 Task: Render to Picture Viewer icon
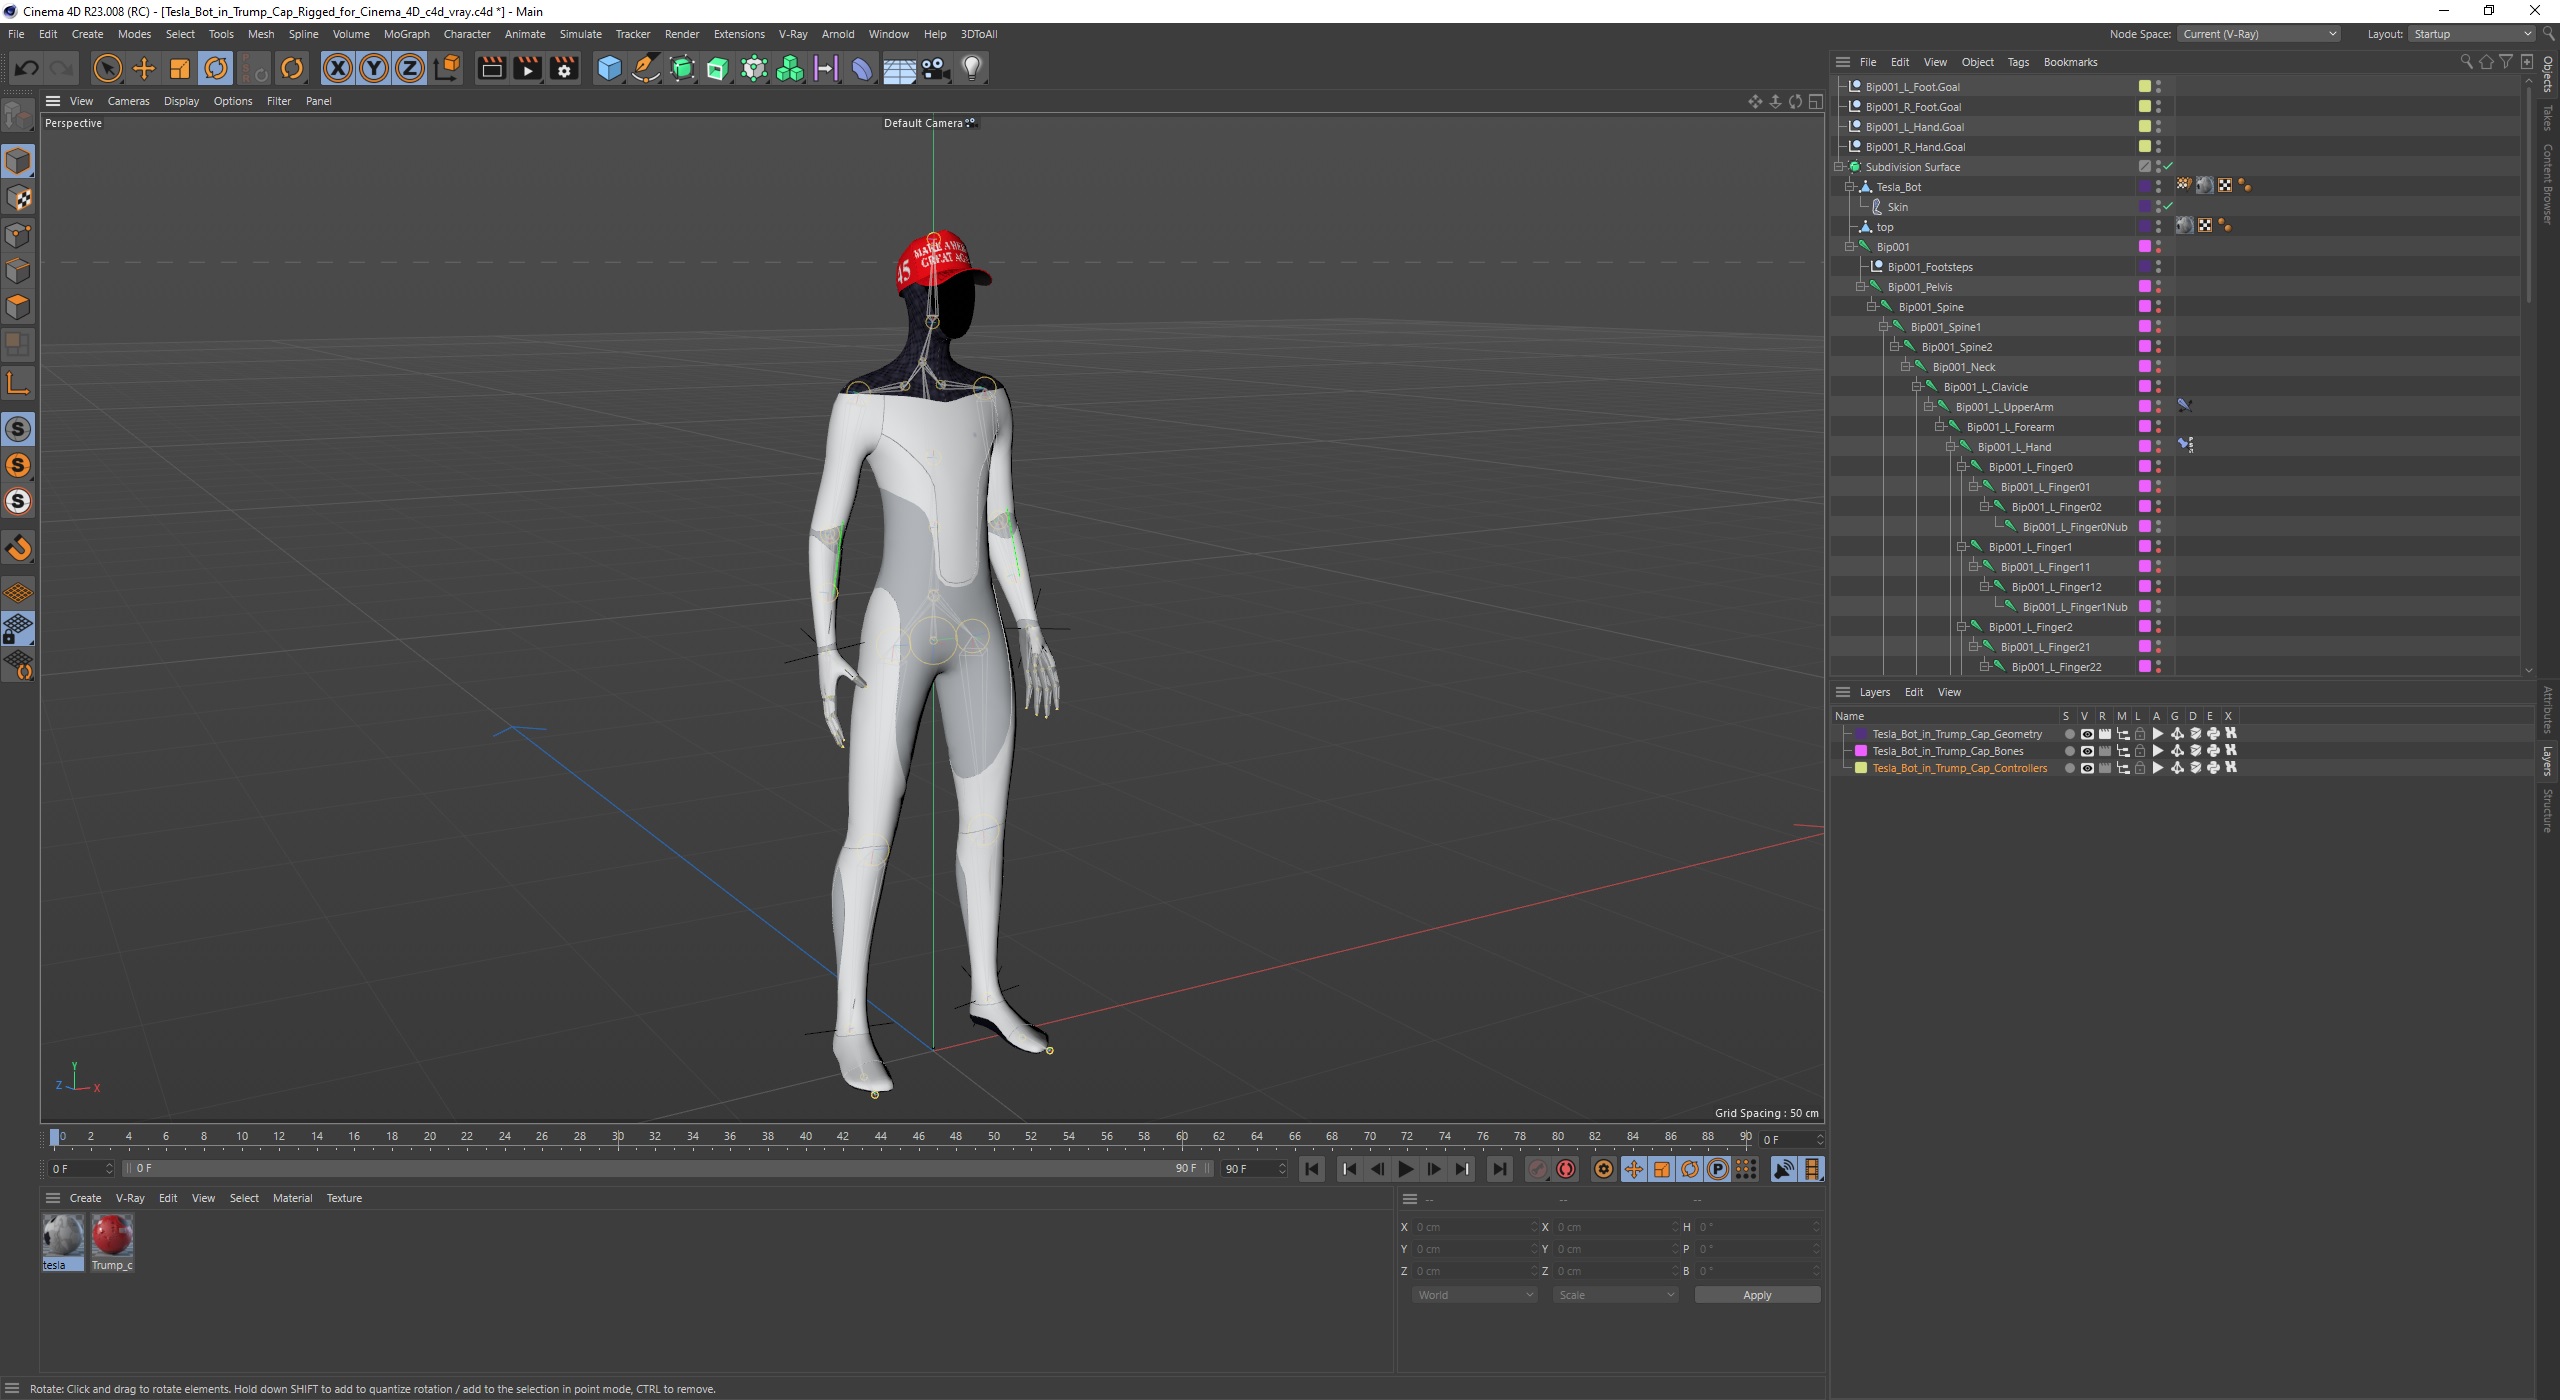tap(527, 68)
